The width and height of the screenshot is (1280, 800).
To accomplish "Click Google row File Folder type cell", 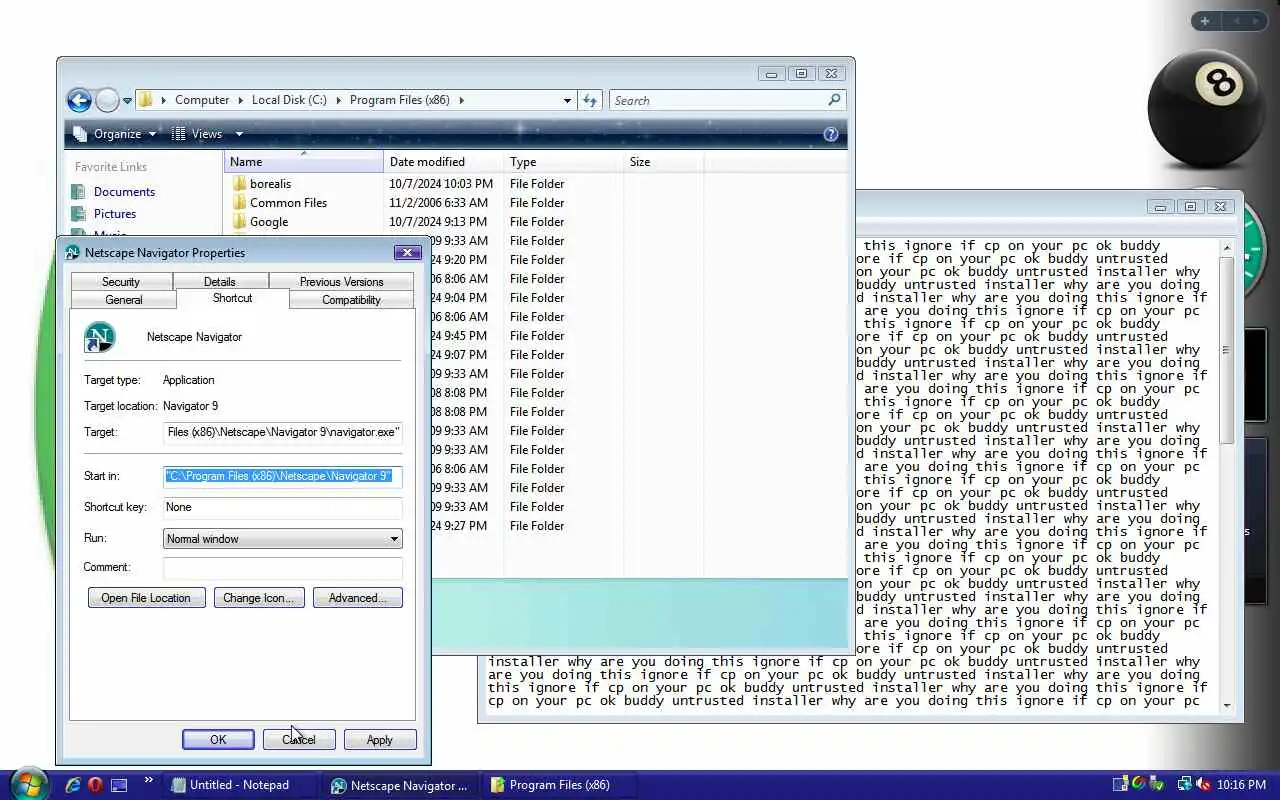I will 537,222.
